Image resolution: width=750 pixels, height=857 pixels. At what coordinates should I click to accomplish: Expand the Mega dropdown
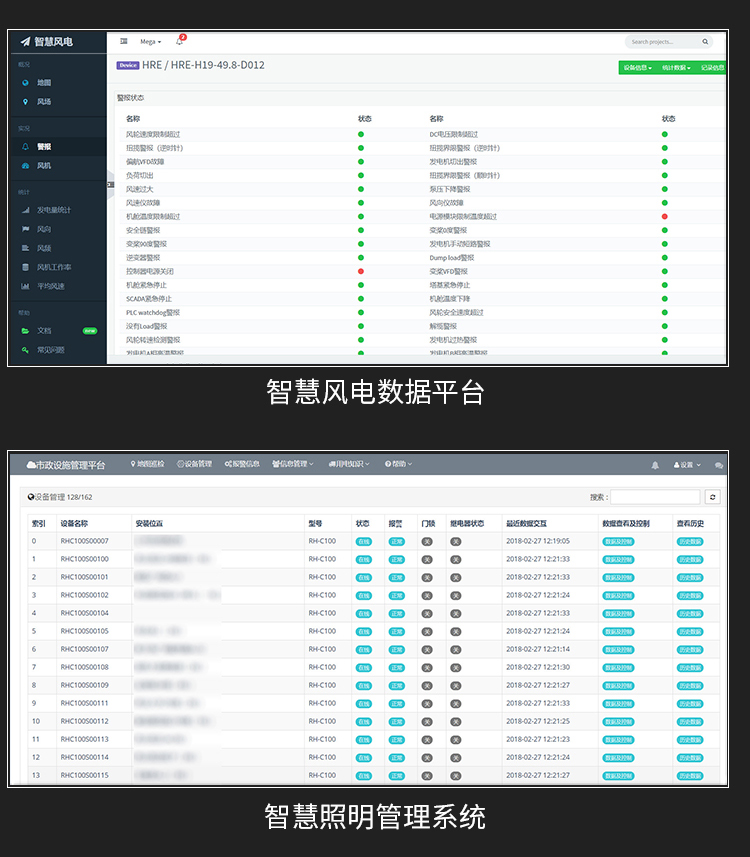pyautogui.click(x=150, y=42)
